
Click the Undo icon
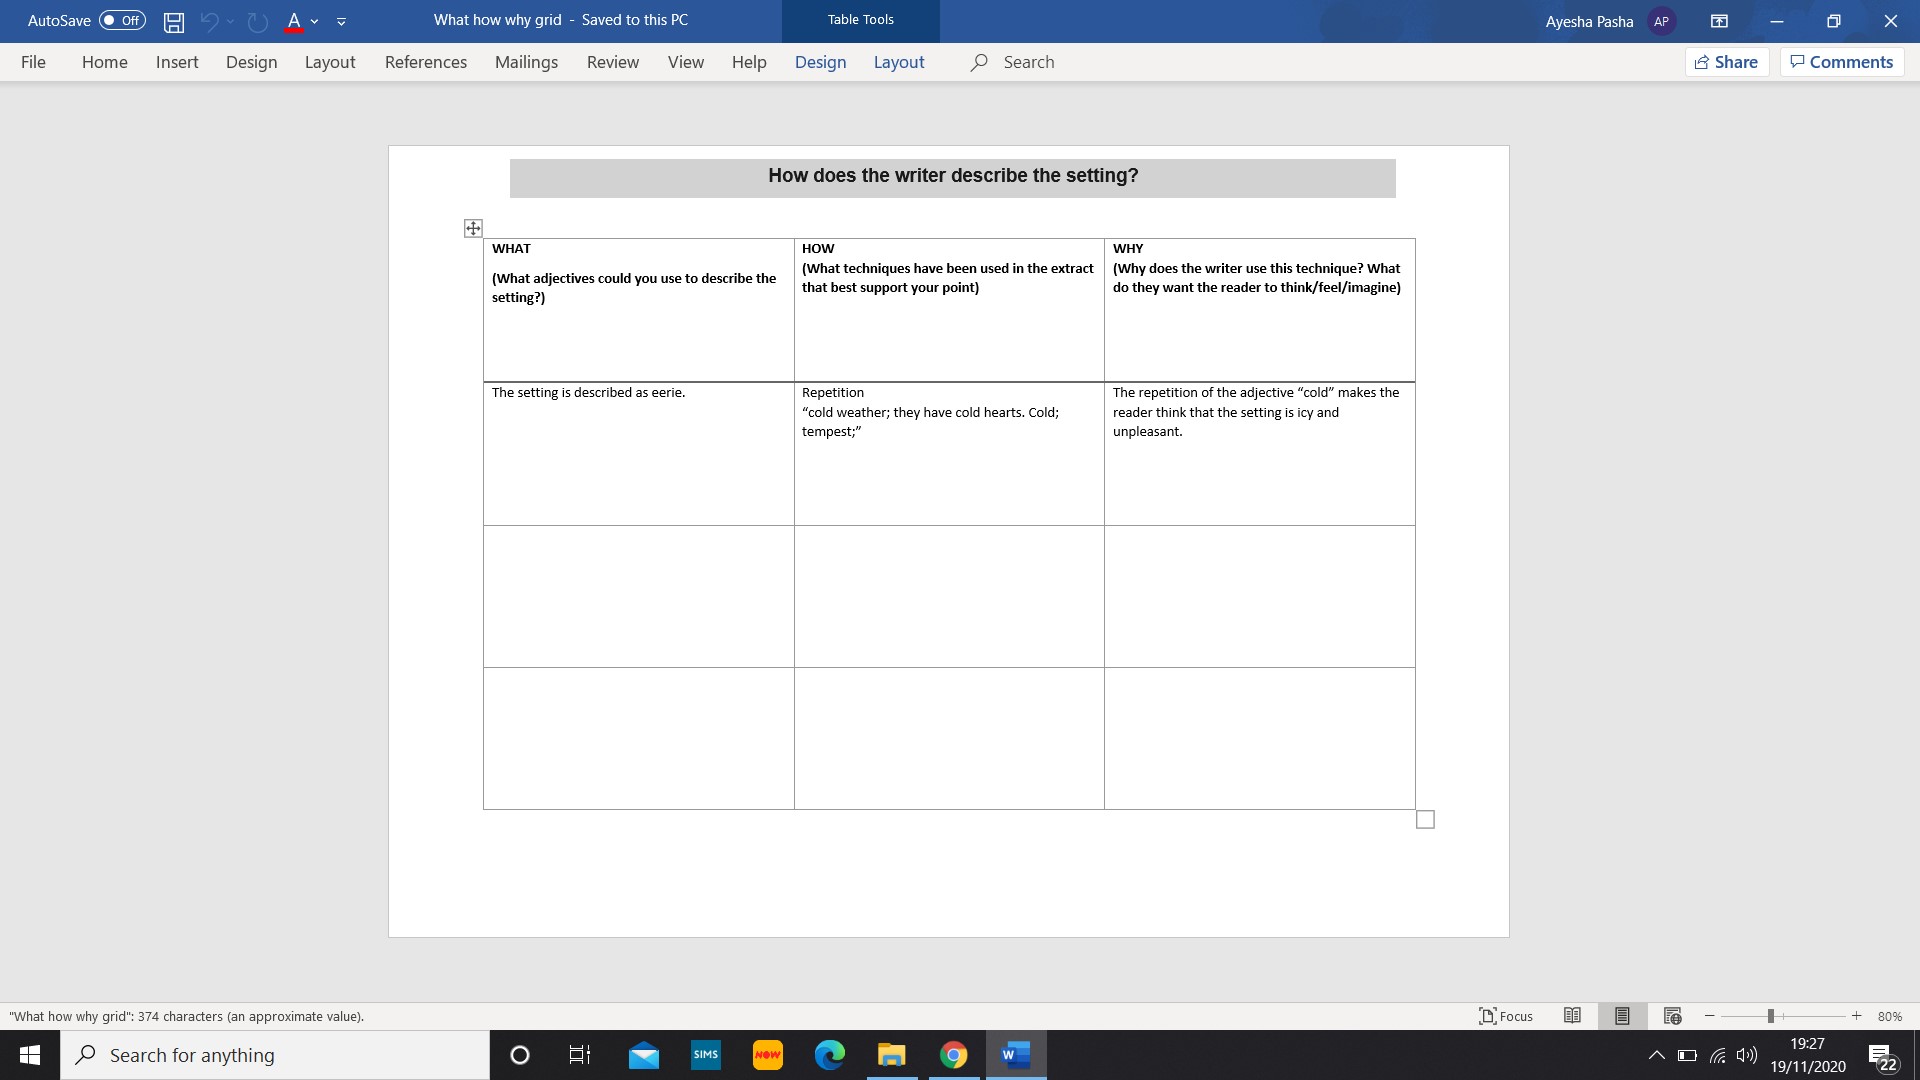point(211,21)
